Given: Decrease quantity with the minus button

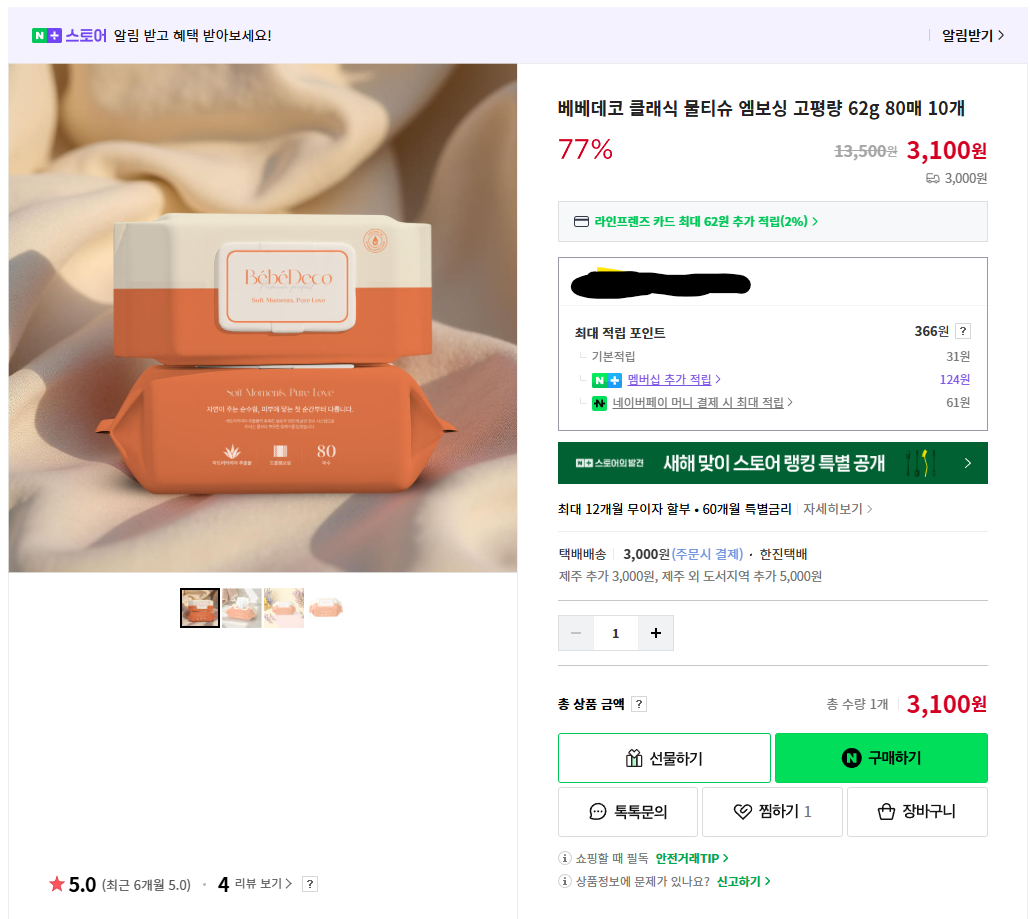Looking at the screenshot, I should pos(576,633).
